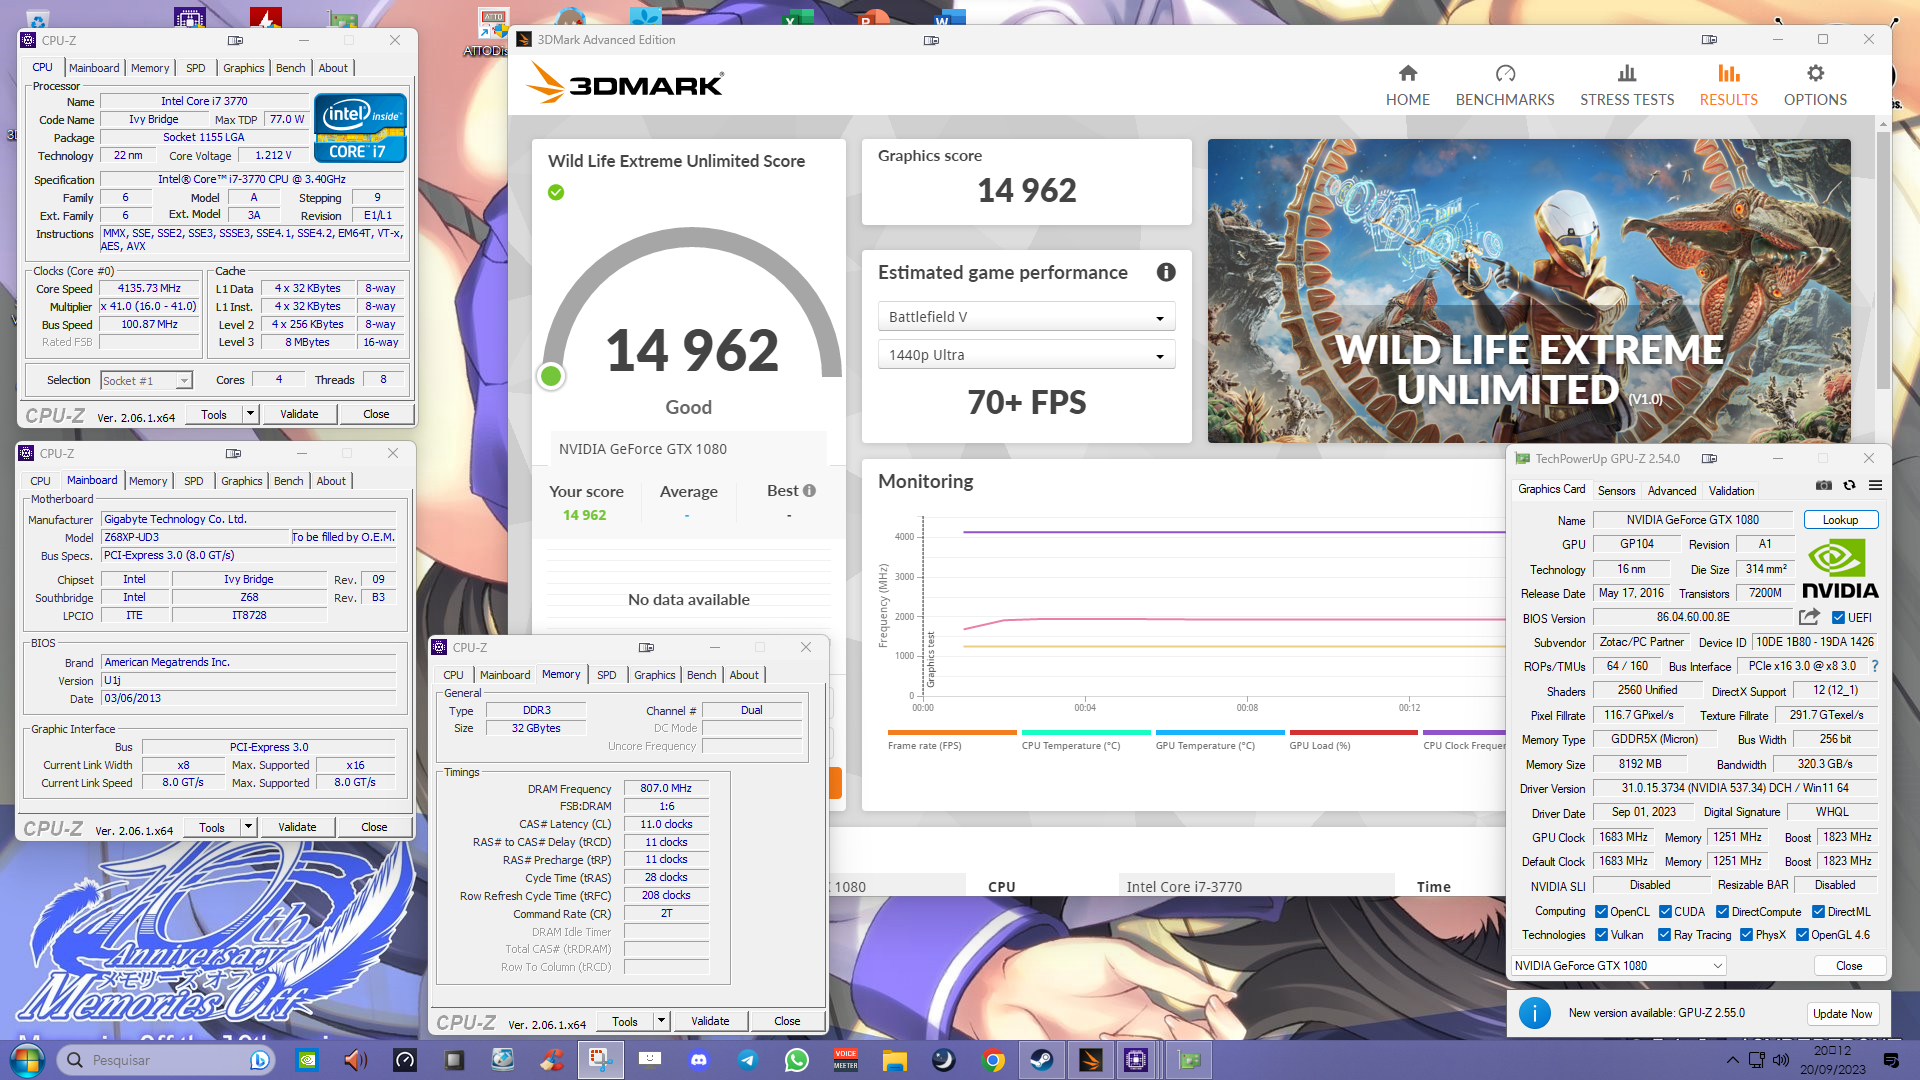Expand Tools dropdown arrow in CPU tab window
The image size is (1920, 1080).
pyautogui.click(x=250, y=414)
